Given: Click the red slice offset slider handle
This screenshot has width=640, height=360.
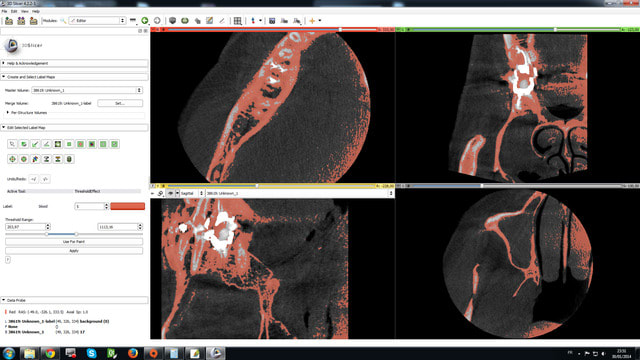Looking at the screenshot, I should pos(340,29).
